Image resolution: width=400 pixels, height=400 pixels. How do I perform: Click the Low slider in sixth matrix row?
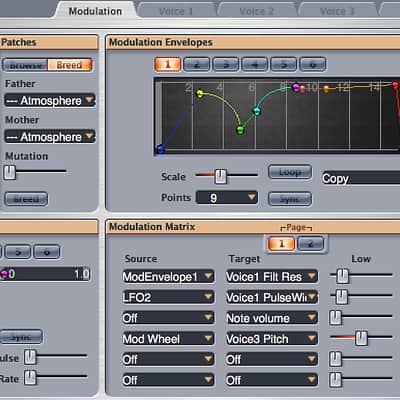pos(336,379)
